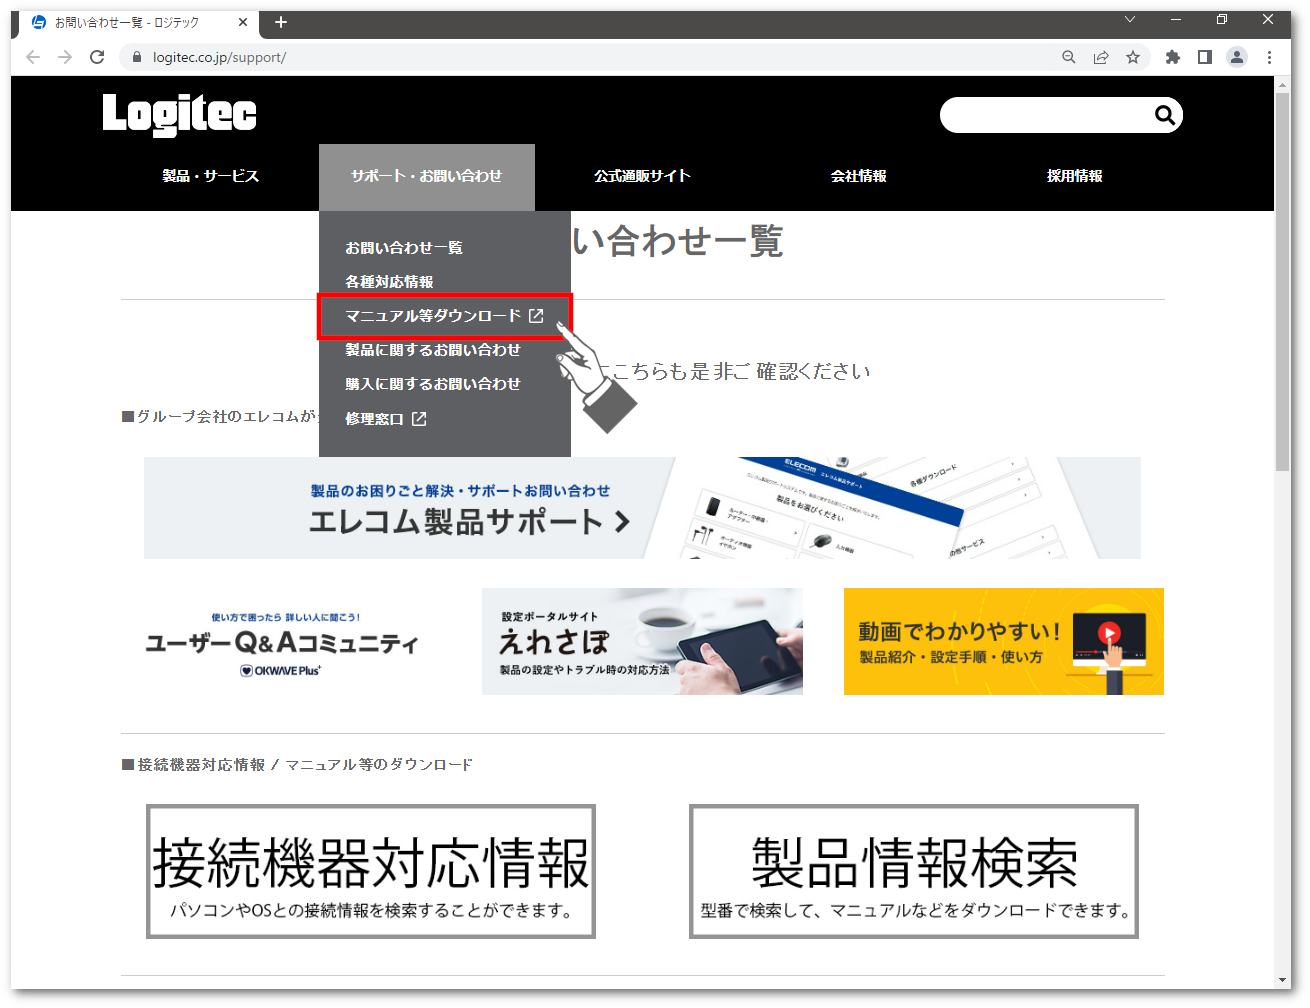Bookmark this page with star icon
Viewport: 1310px width, 1008px height.
pos(1133,57)
